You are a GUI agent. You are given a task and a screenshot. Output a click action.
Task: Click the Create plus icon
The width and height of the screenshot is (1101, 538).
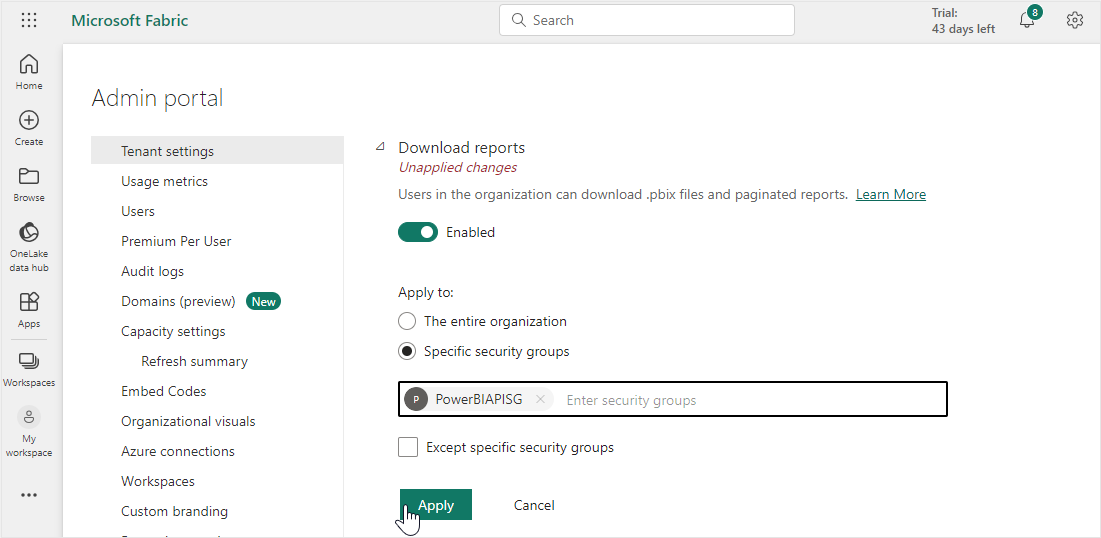29,121
